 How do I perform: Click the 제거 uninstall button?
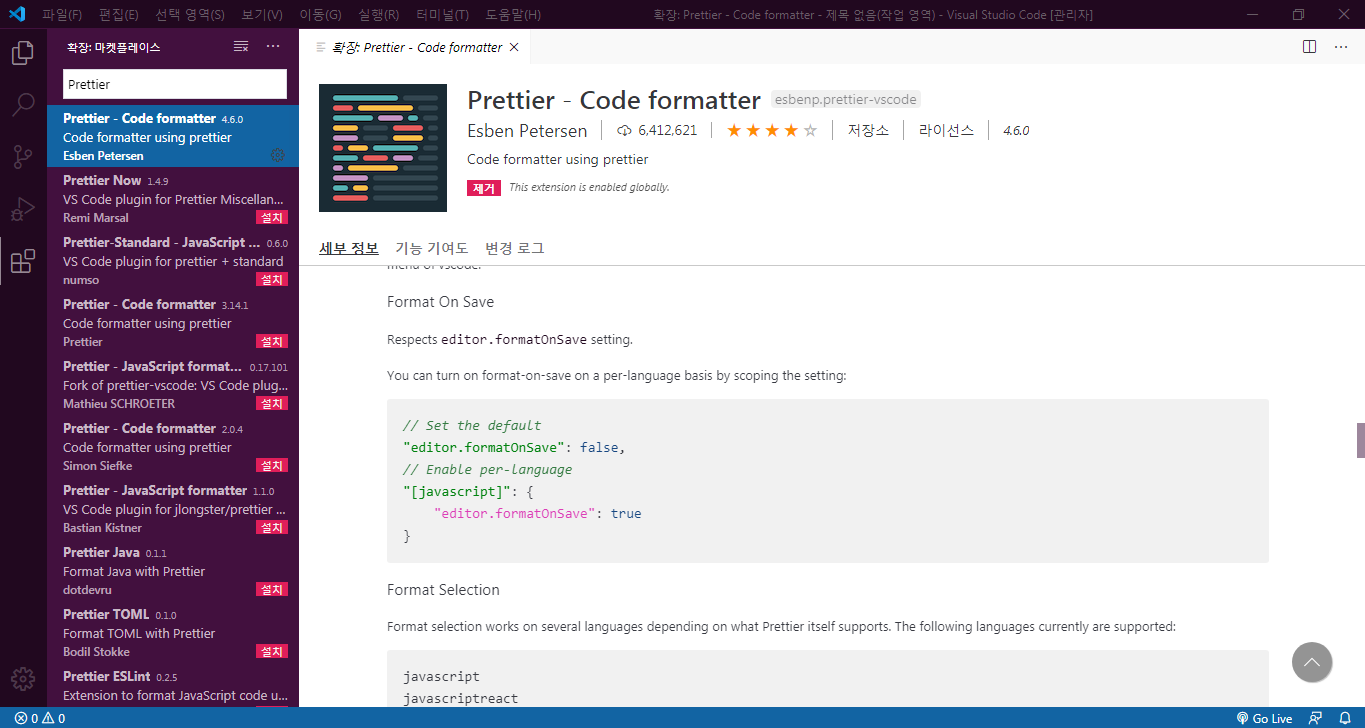point(483,187)
